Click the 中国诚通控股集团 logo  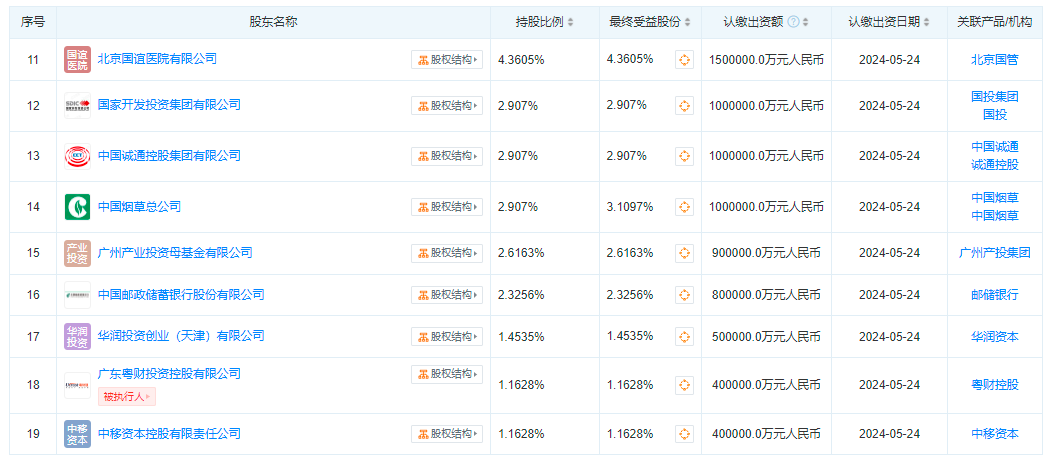[x=77, y=156]
